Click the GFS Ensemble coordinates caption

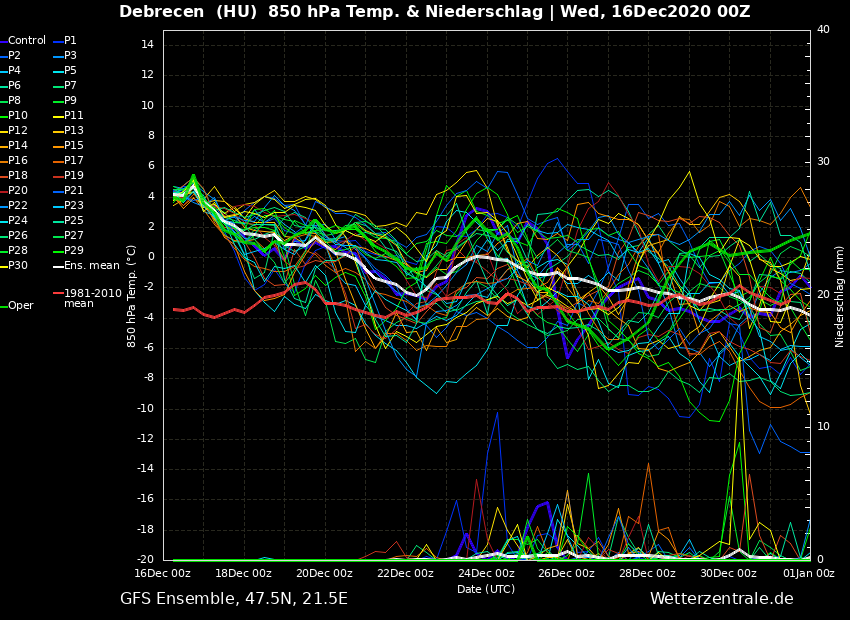click(234, 599)
